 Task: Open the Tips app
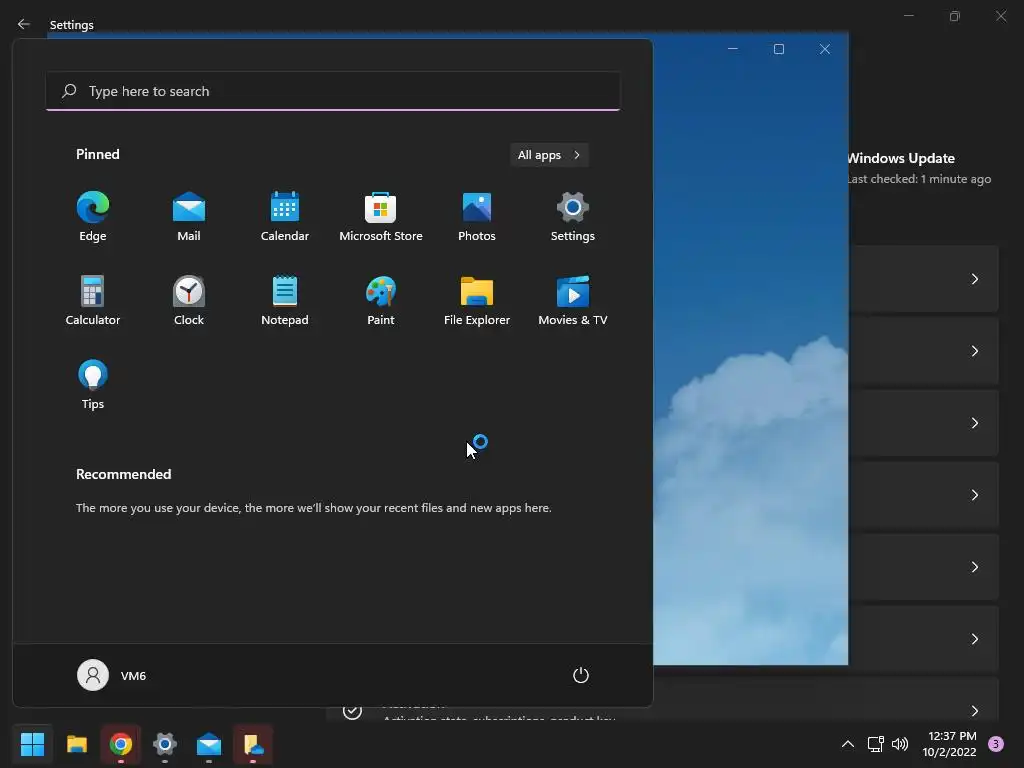tap(93, 385)
